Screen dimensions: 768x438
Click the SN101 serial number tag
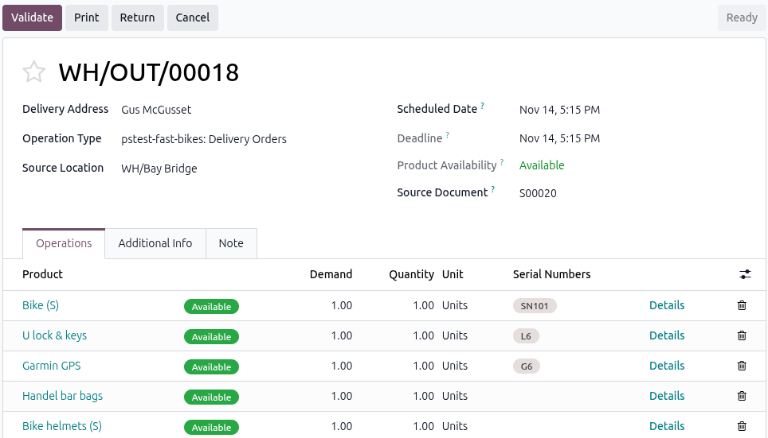coord(535,306)
